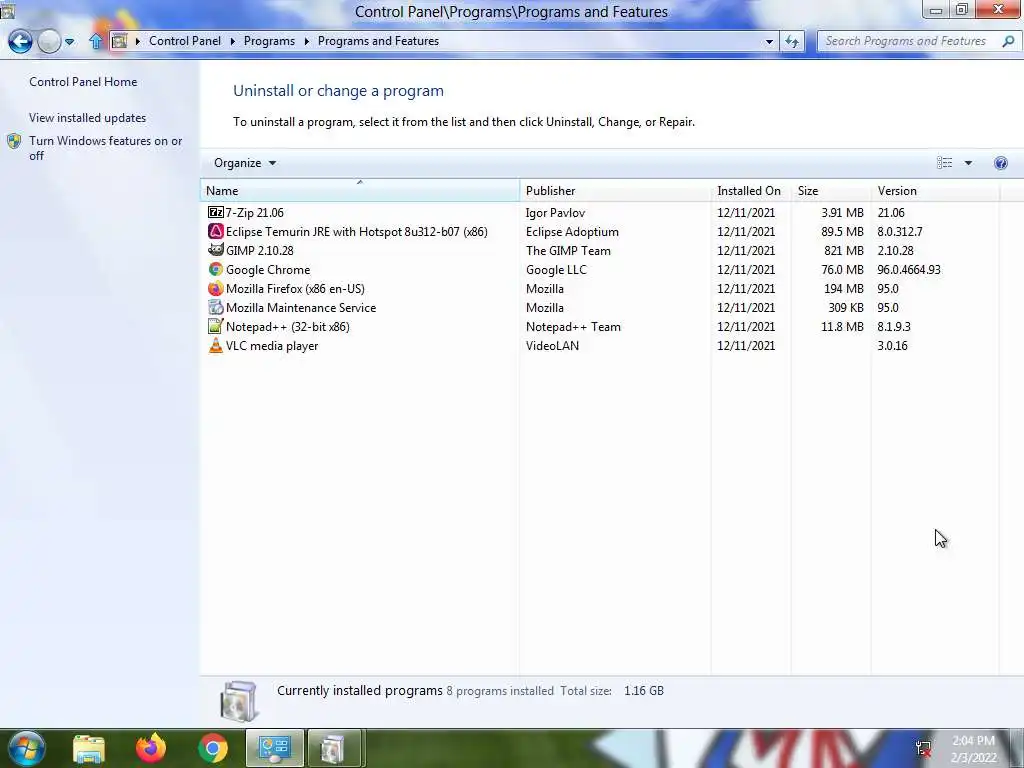Go back with the Back arrow
The width and height of the screenshot is (1024, 768).
pyautogui.click(x=20, y=41)
